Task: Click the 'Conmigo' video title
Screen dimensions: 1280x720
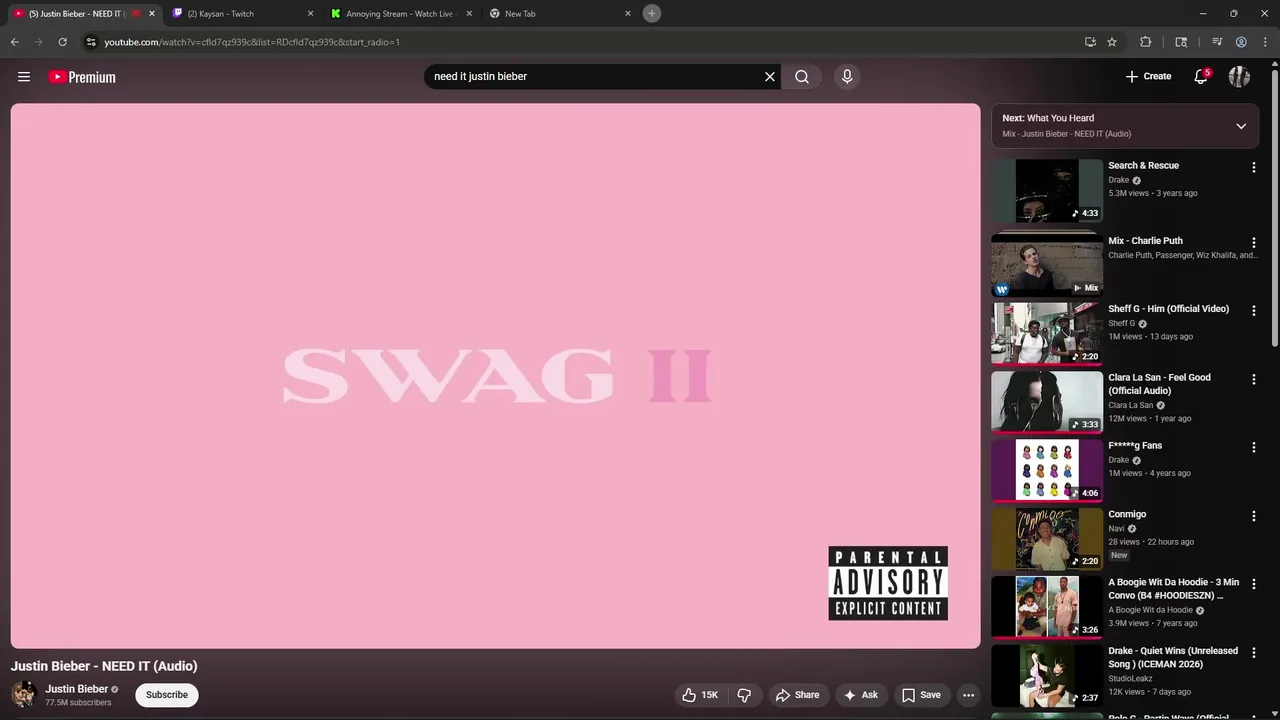Action: pyautogui.click(x=1127, y=514)
